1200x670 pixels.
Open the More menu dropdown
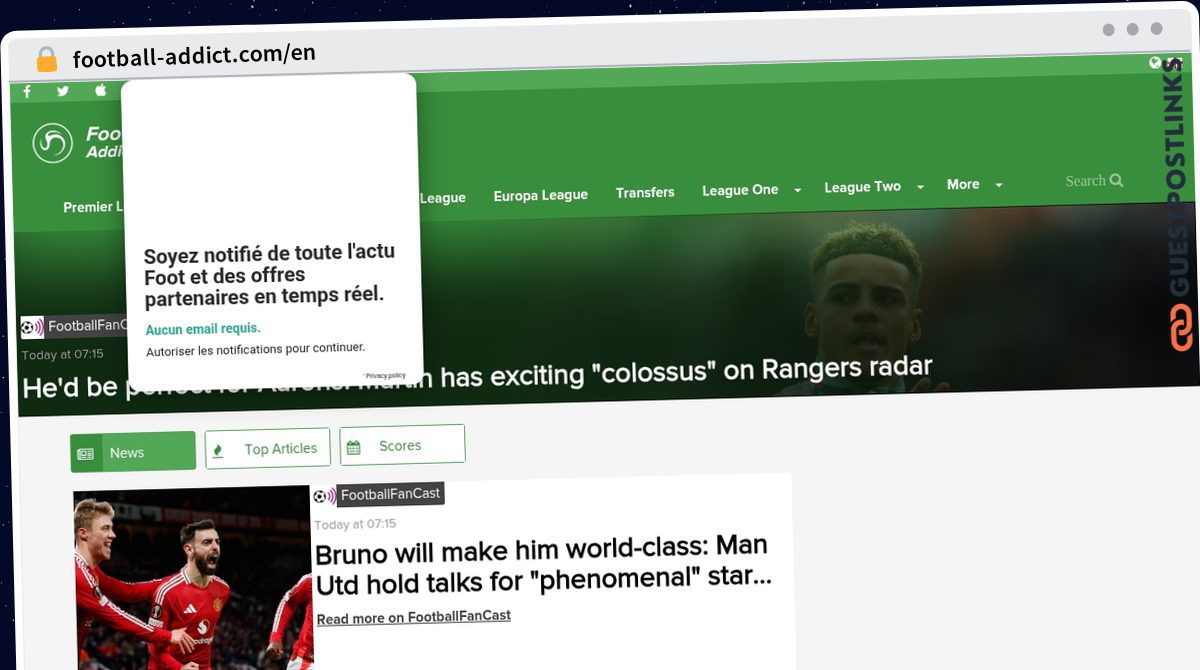pyautogui.click(x=973, y=185)
